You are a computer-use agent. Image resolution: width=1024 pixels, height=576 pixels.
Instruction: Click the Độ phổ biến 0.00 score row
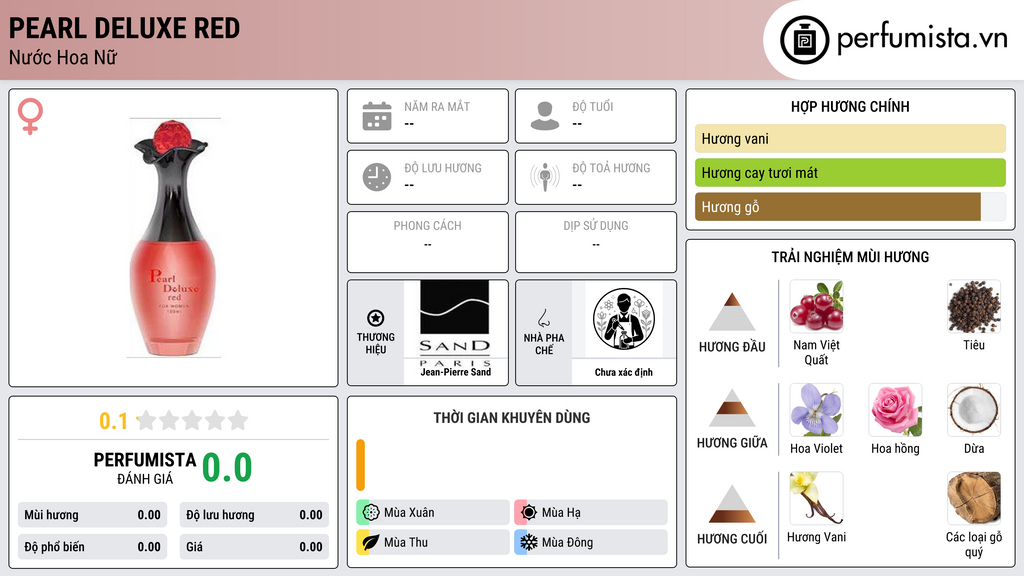pyautogui.click(x=93, y=547)
